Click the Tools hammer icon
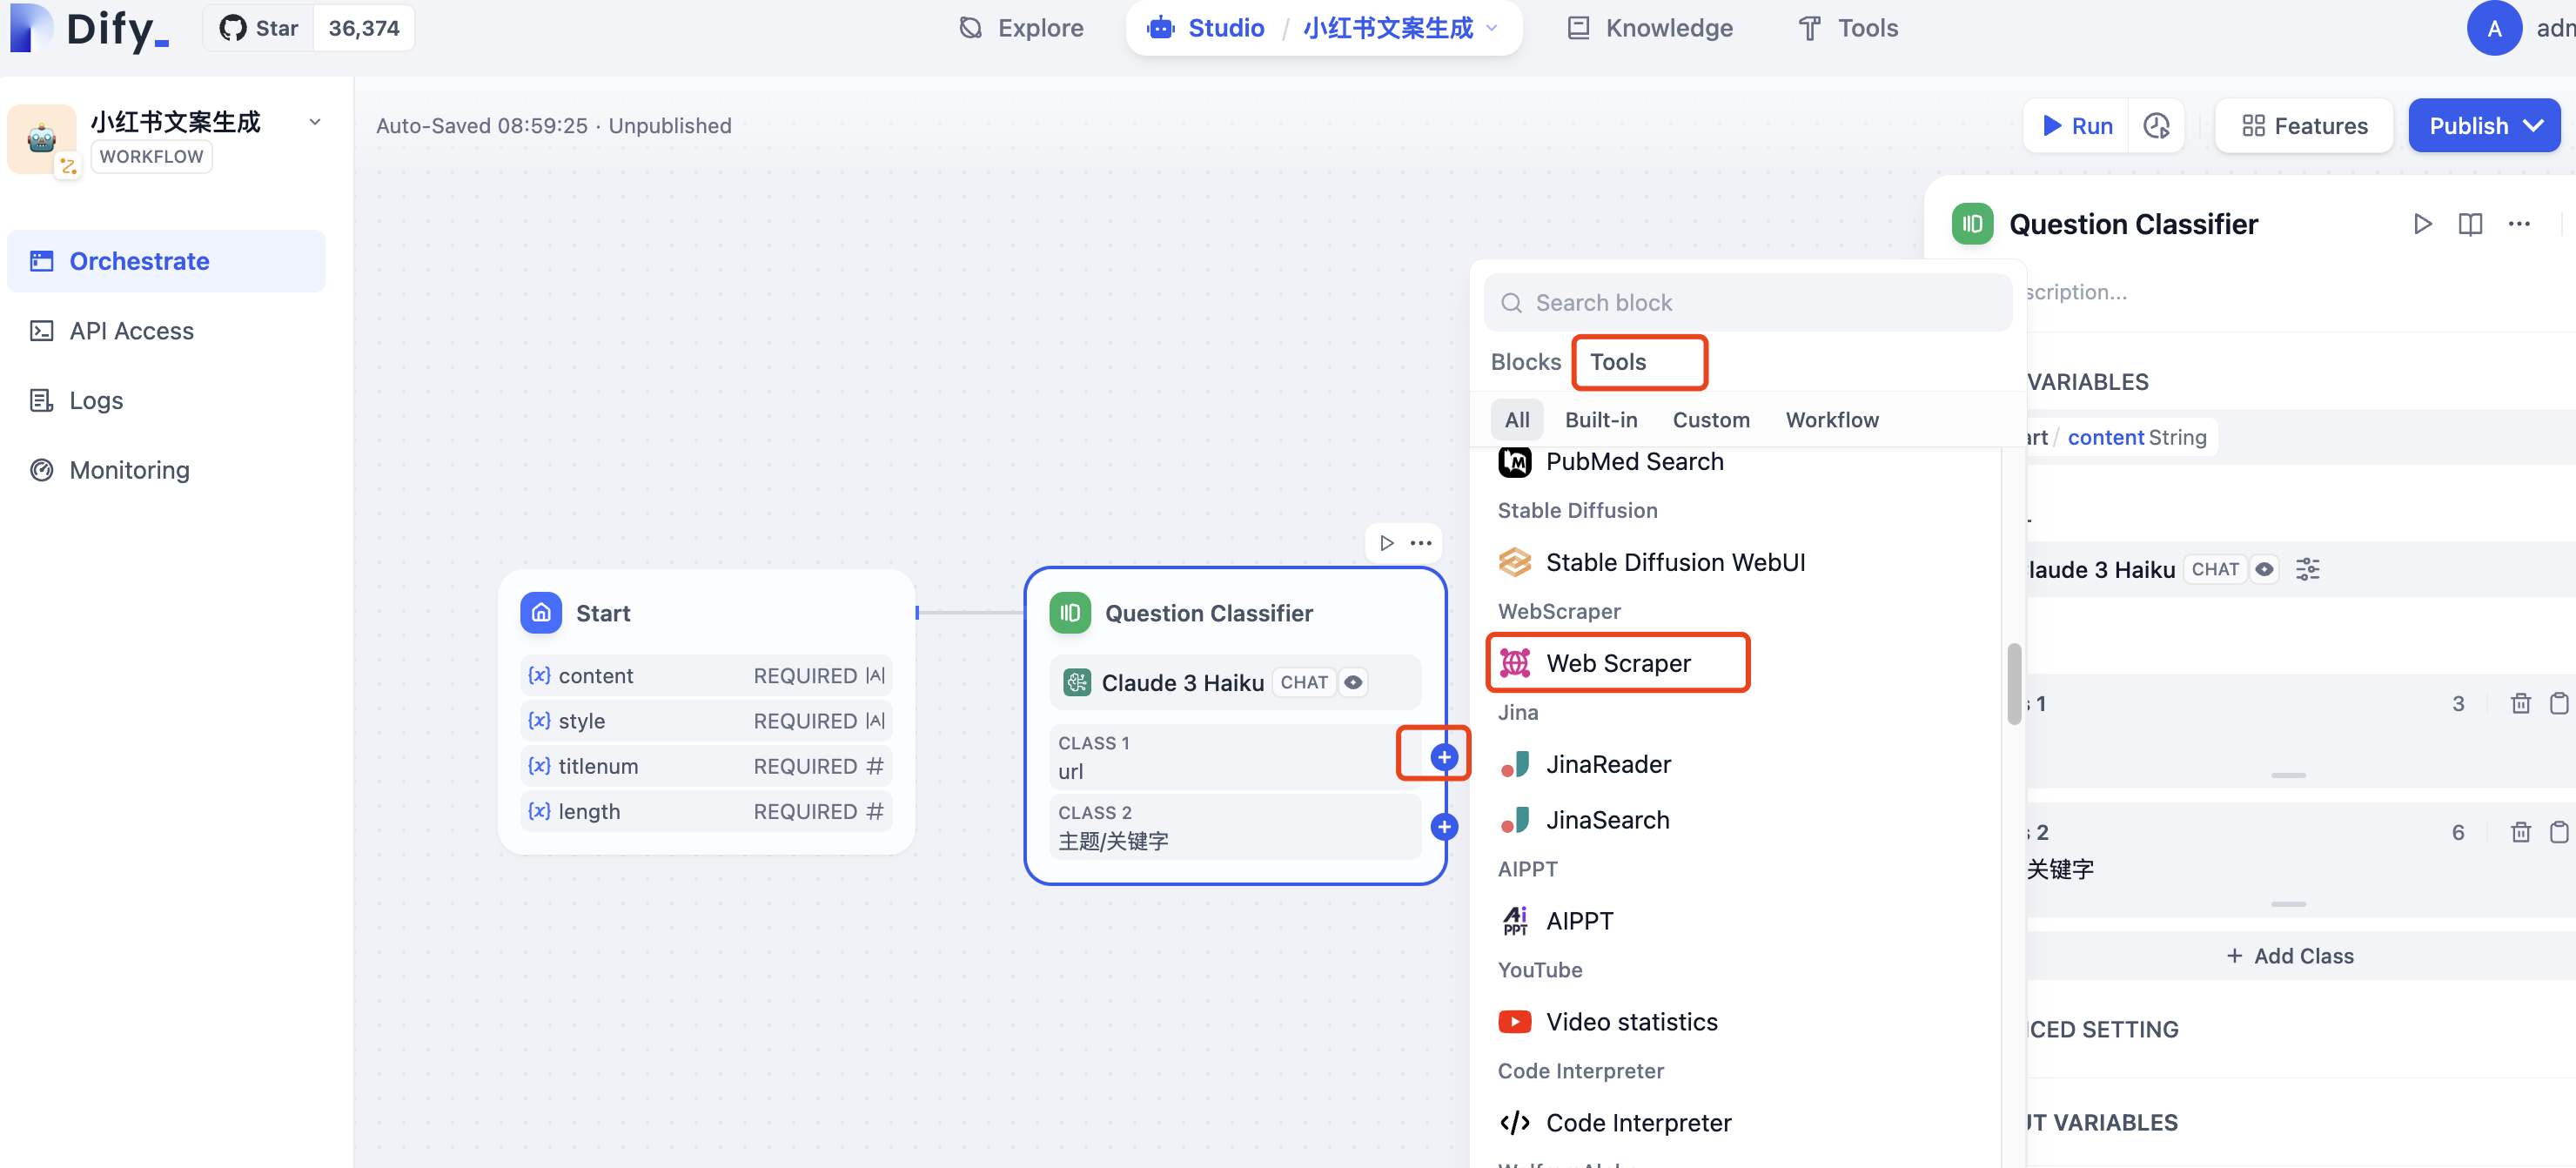Viewport: 2576px width, 1168px height. click(1809, 28)
